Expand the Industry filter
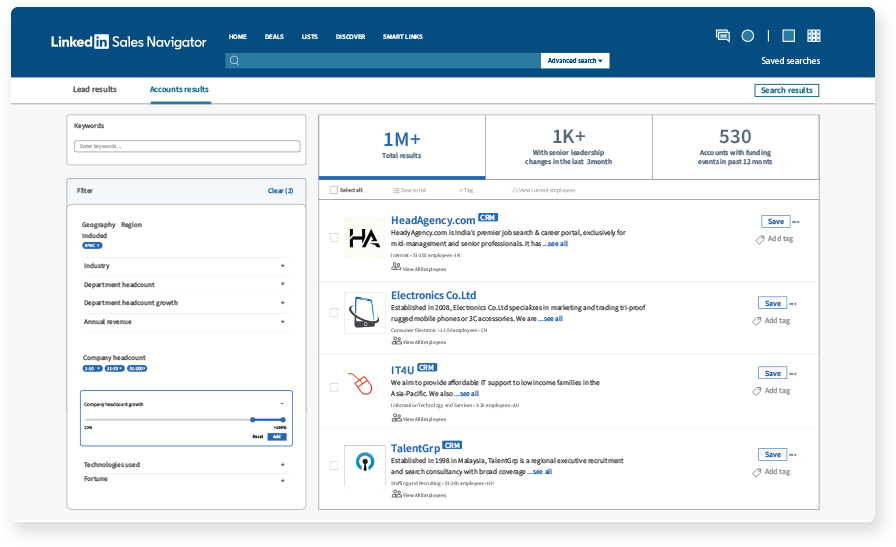 point(282,266)
